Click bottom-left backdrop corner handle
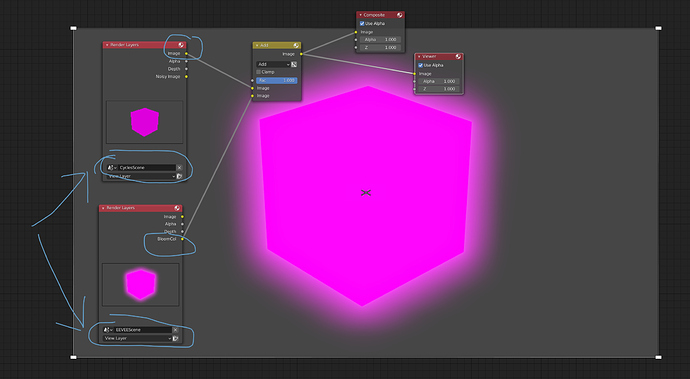 [x=73, y=357]
